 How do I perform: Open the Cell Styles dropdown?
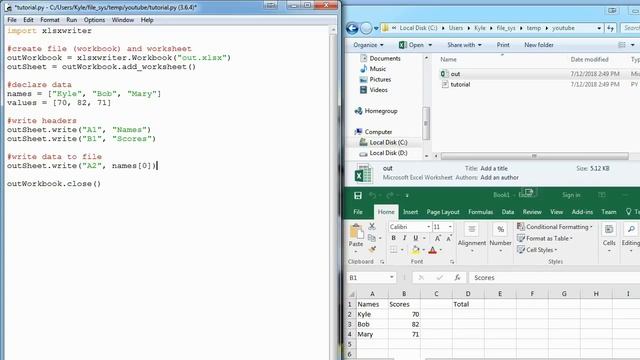(537, 250)
